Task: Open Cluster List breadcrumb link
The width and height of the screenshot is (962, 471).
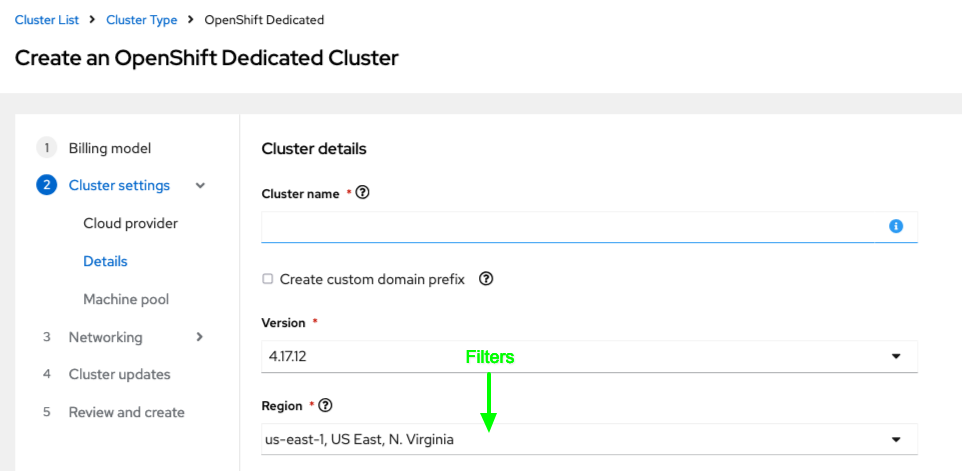Action: point(47,20)
